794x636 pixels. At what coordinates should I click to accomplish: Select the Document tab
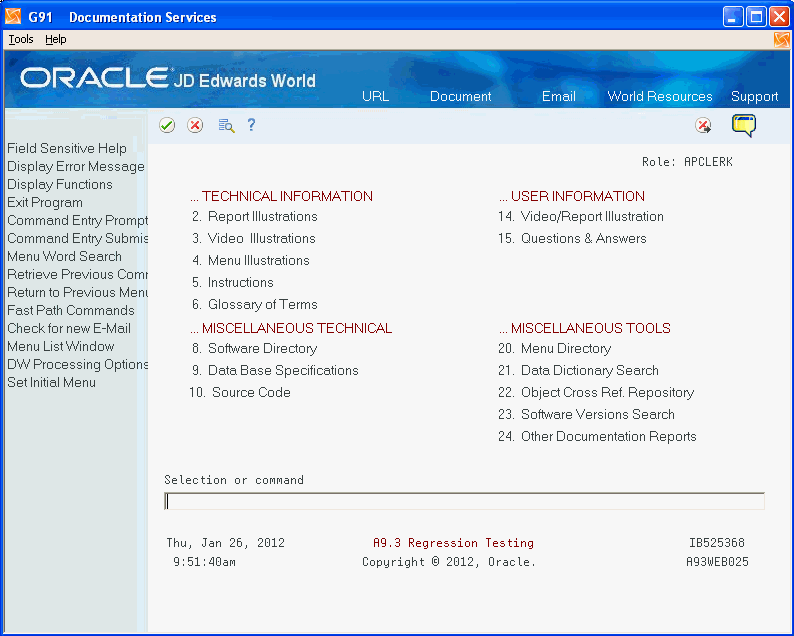[460, 96]
